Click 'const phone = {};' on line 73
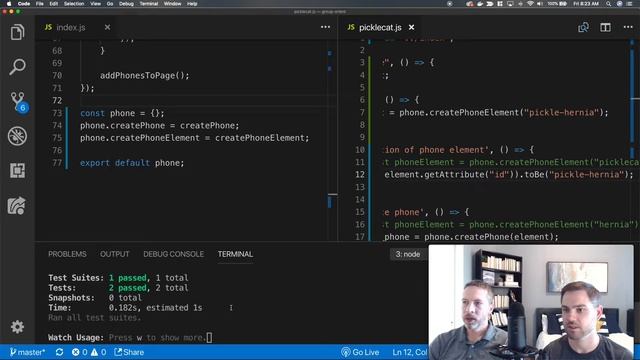Image resolution: width=640 pixels, height=360 pixels. click(122, 113)
